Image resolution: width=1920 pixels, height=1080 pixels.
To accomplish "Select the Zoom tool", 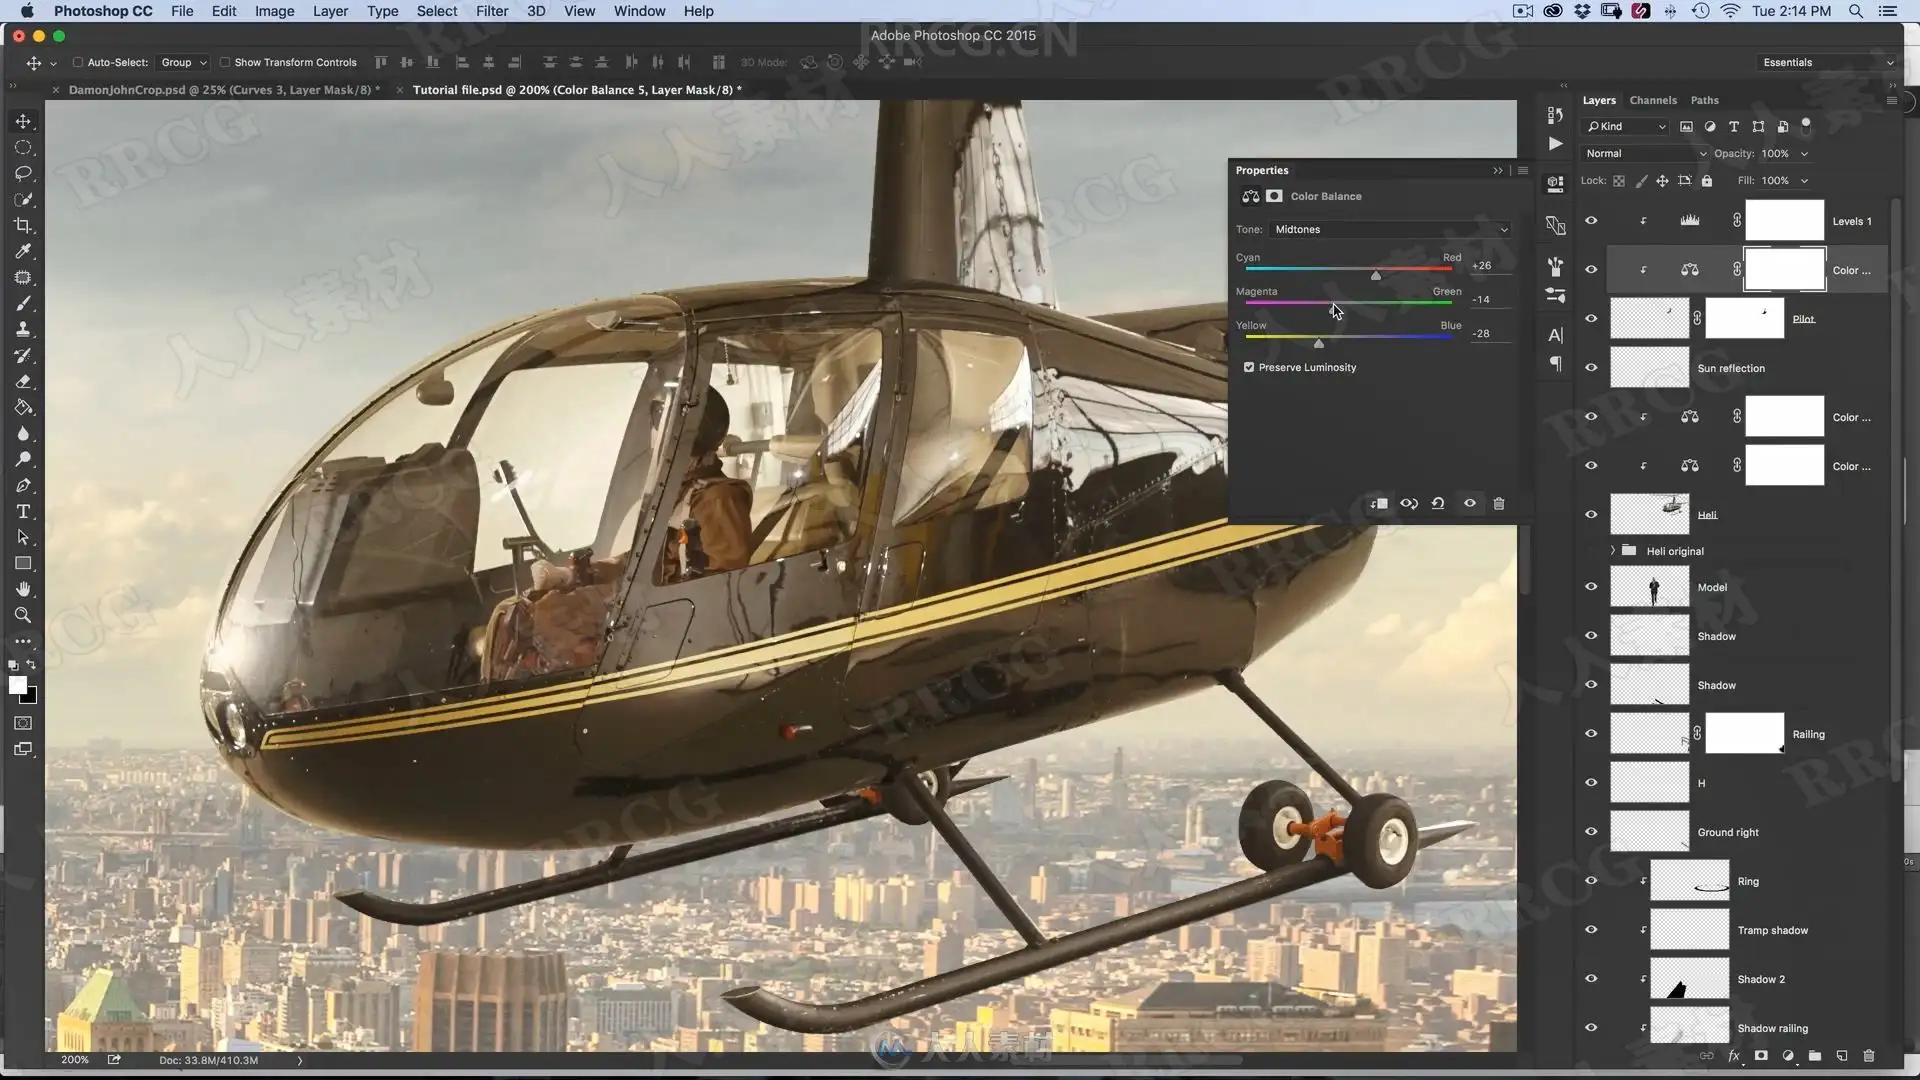I will pyautogui.click(x=23, y=615).
